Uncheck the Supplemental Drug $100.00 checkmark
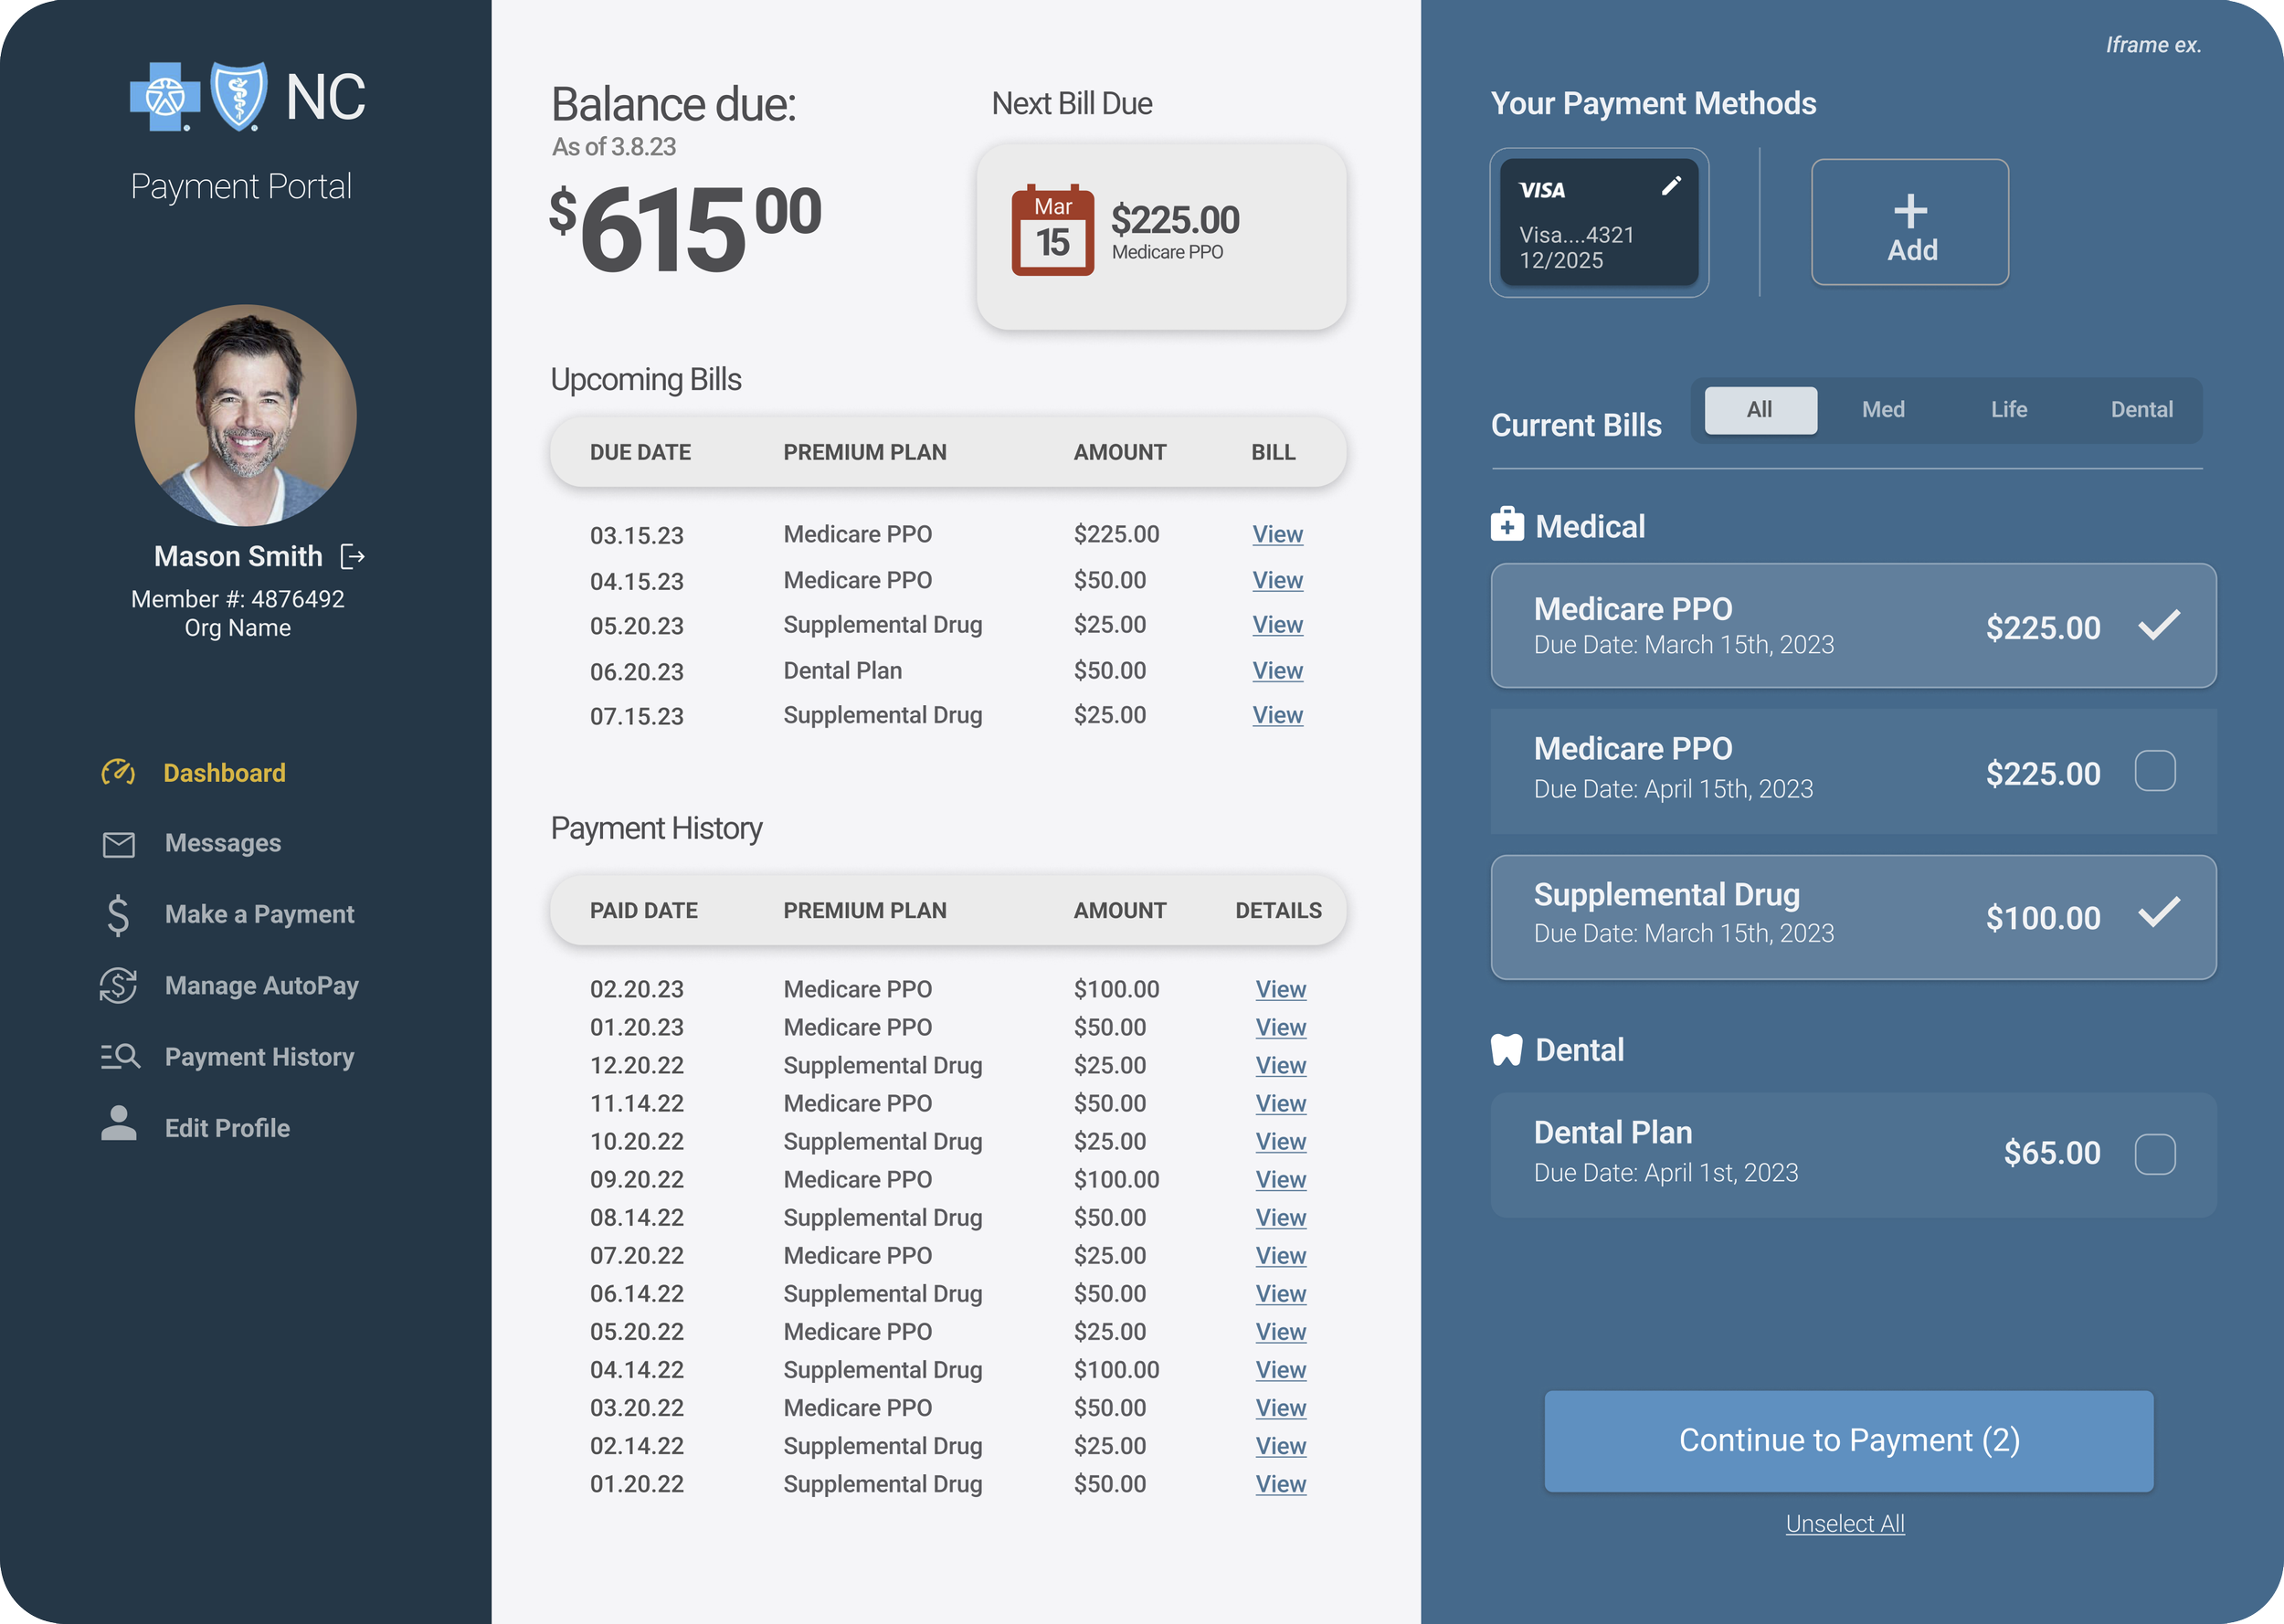Image resolution: width=2284 pixels, height=1624 pixels. 2158,913
